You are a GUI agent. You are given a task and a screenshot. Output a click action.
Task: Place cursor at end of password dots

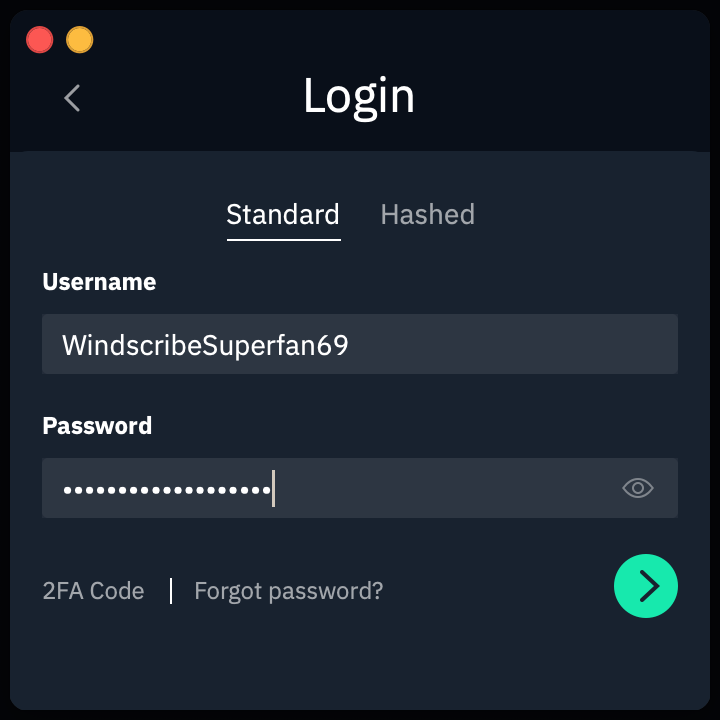tap(273, 489)
